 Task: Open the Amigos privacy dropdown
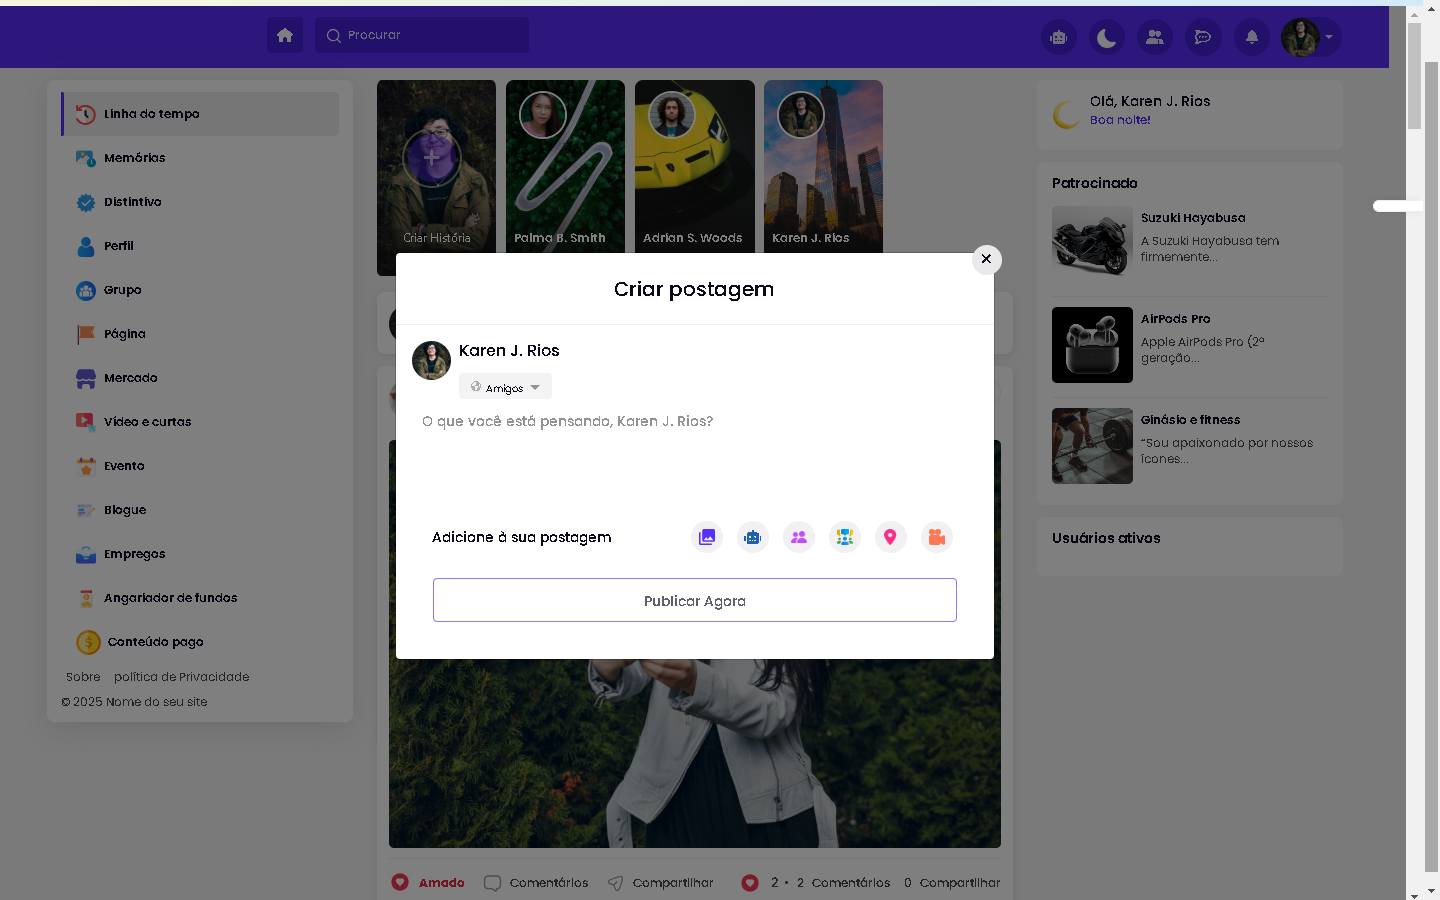[x=505, y=387]
